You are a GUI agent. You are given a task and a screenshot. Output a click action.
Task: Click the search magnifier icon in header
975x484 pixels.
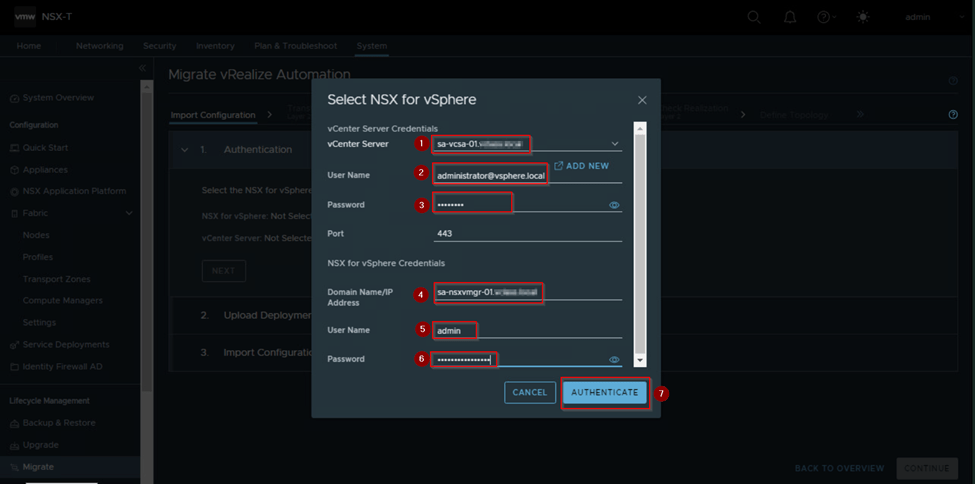pyautogui.click(x=754, y=17)
